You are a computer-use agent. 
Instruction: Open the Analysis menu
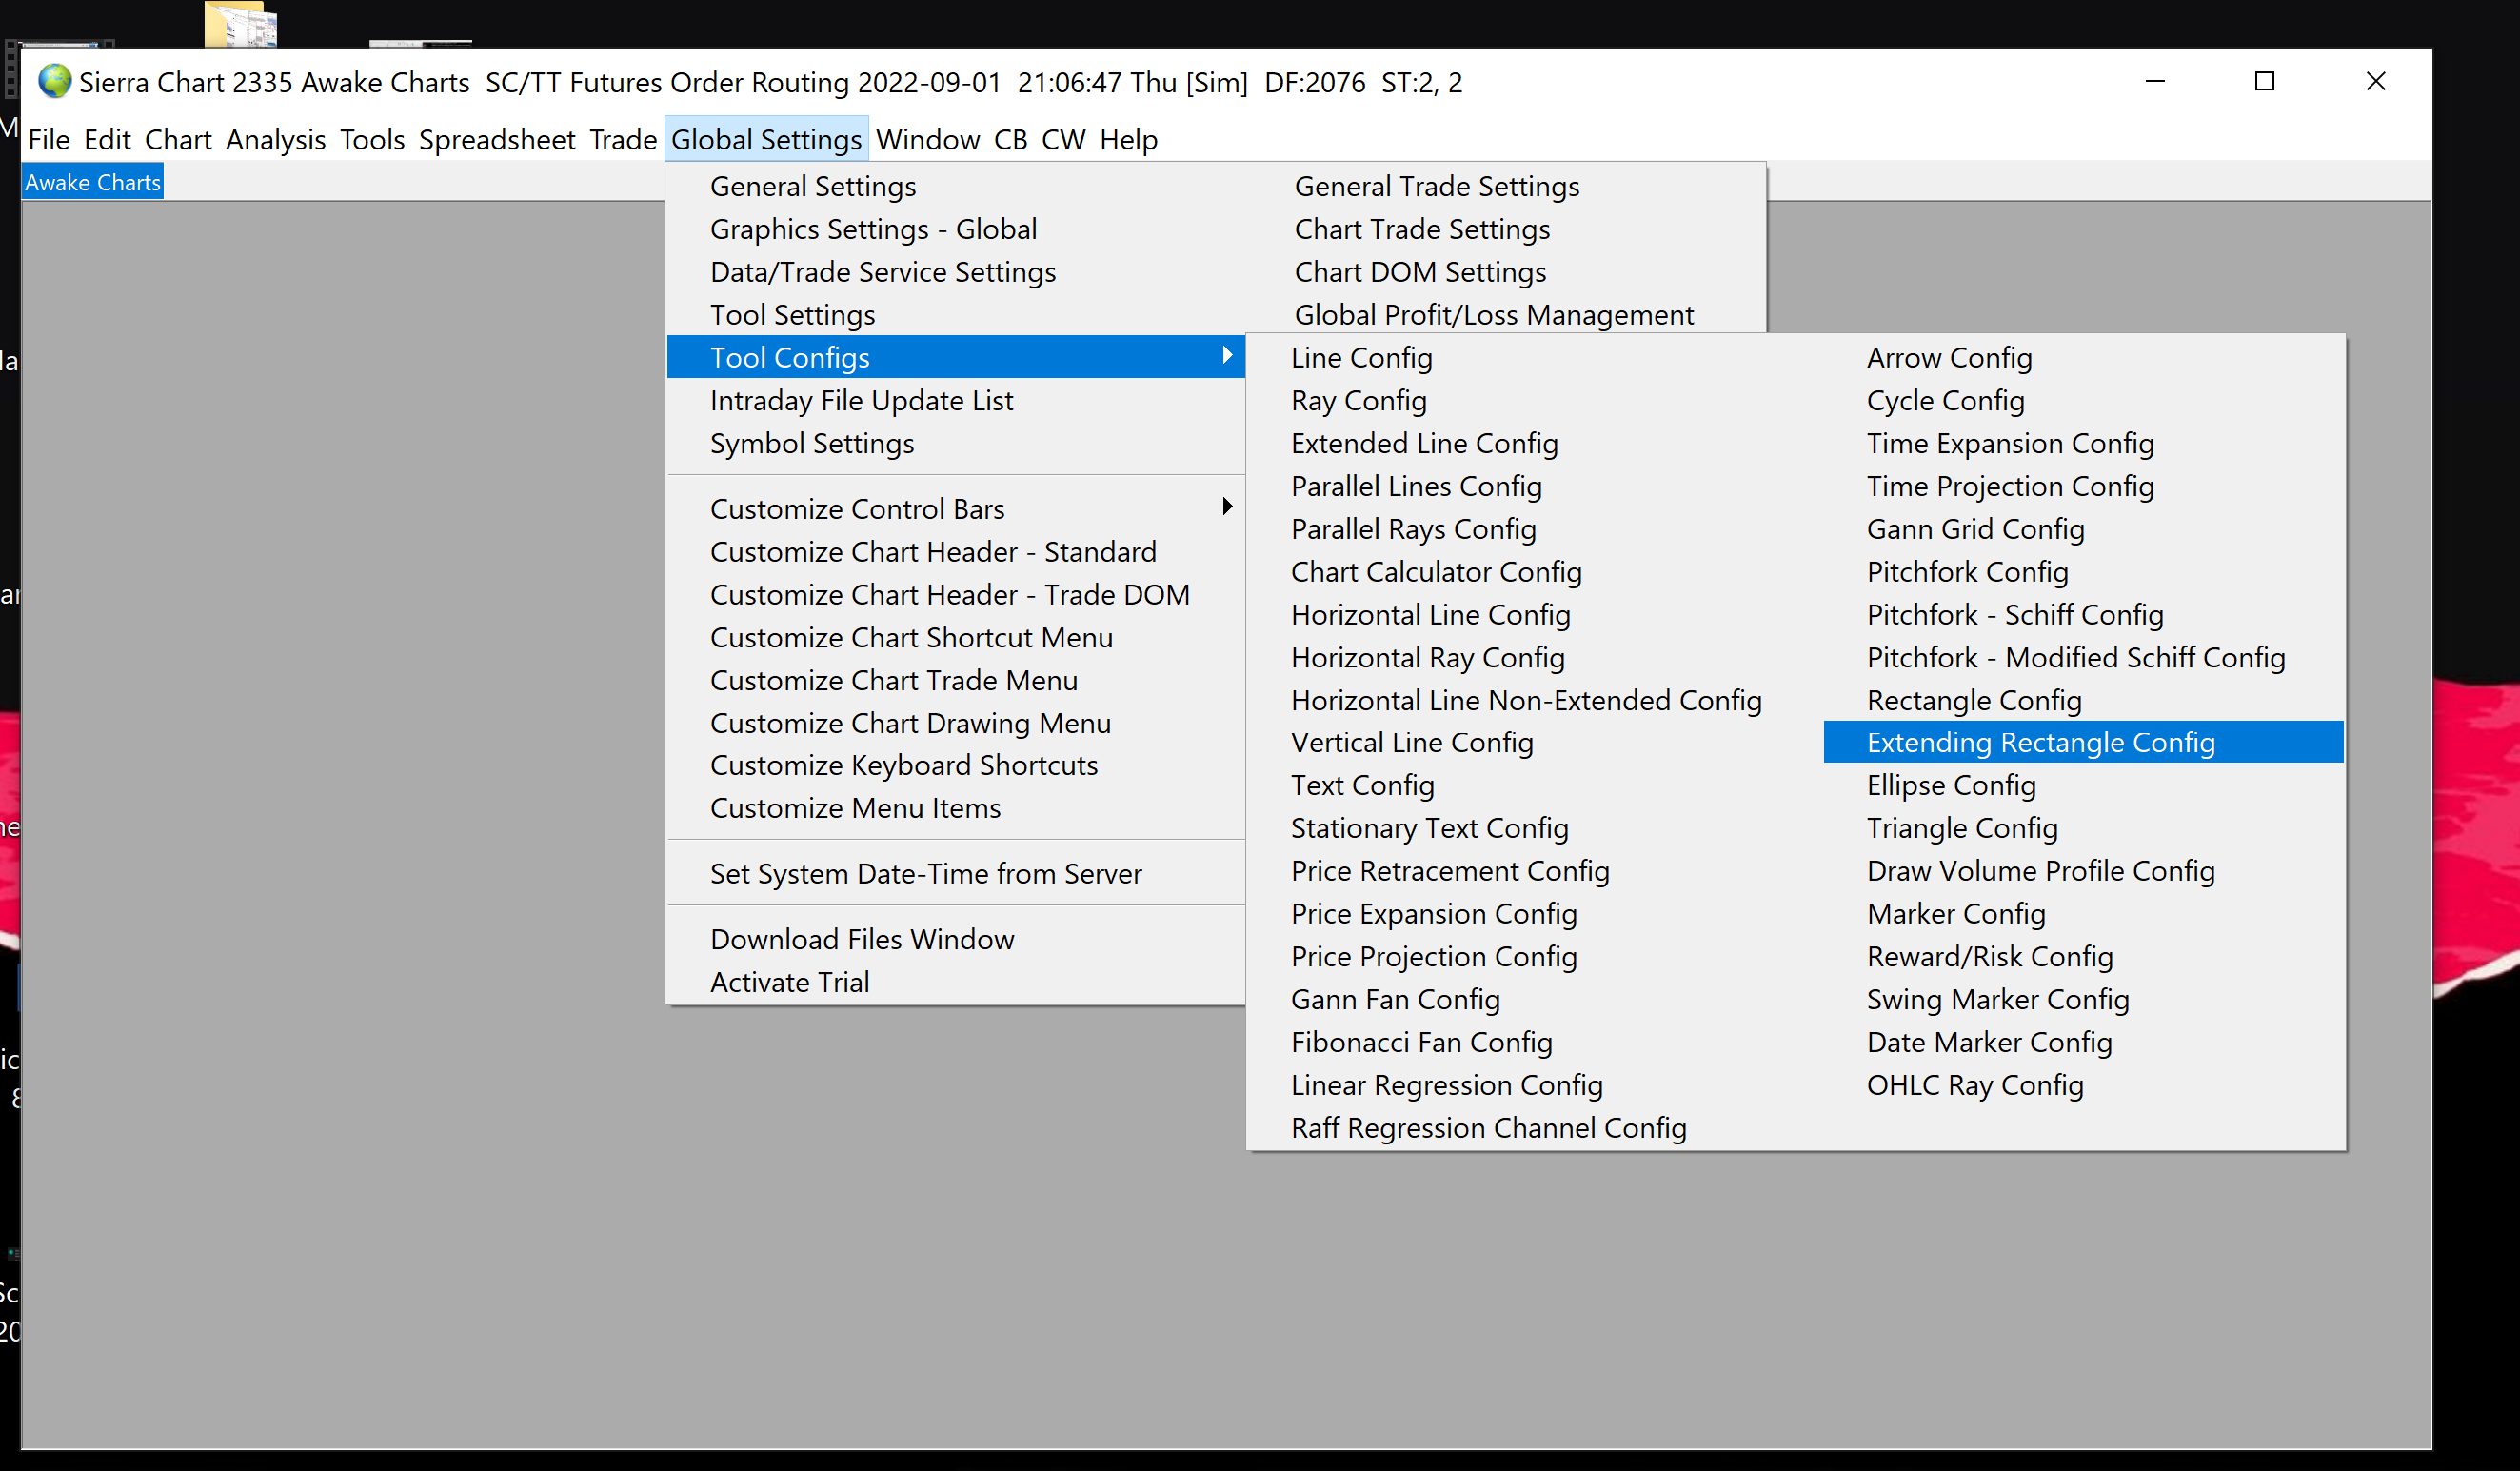(x=275, y=139)
